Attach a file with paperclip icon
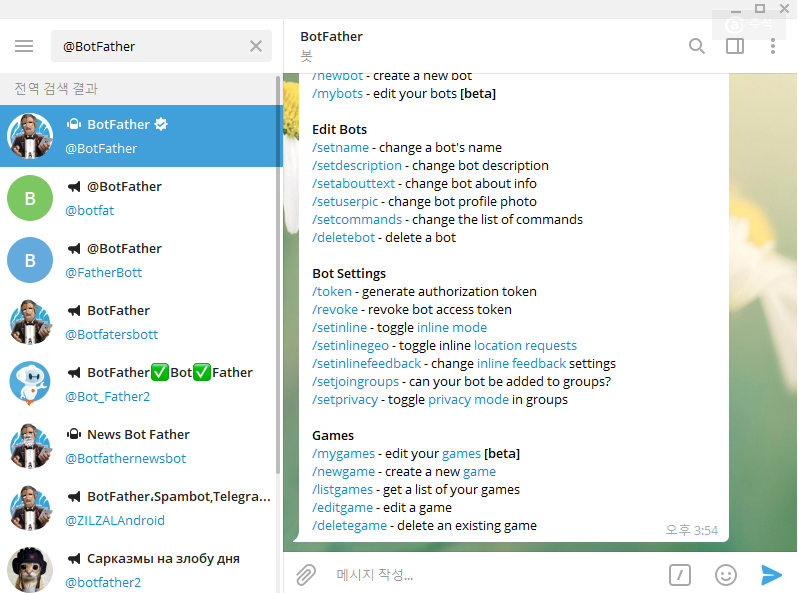 [x=306, y=575]
